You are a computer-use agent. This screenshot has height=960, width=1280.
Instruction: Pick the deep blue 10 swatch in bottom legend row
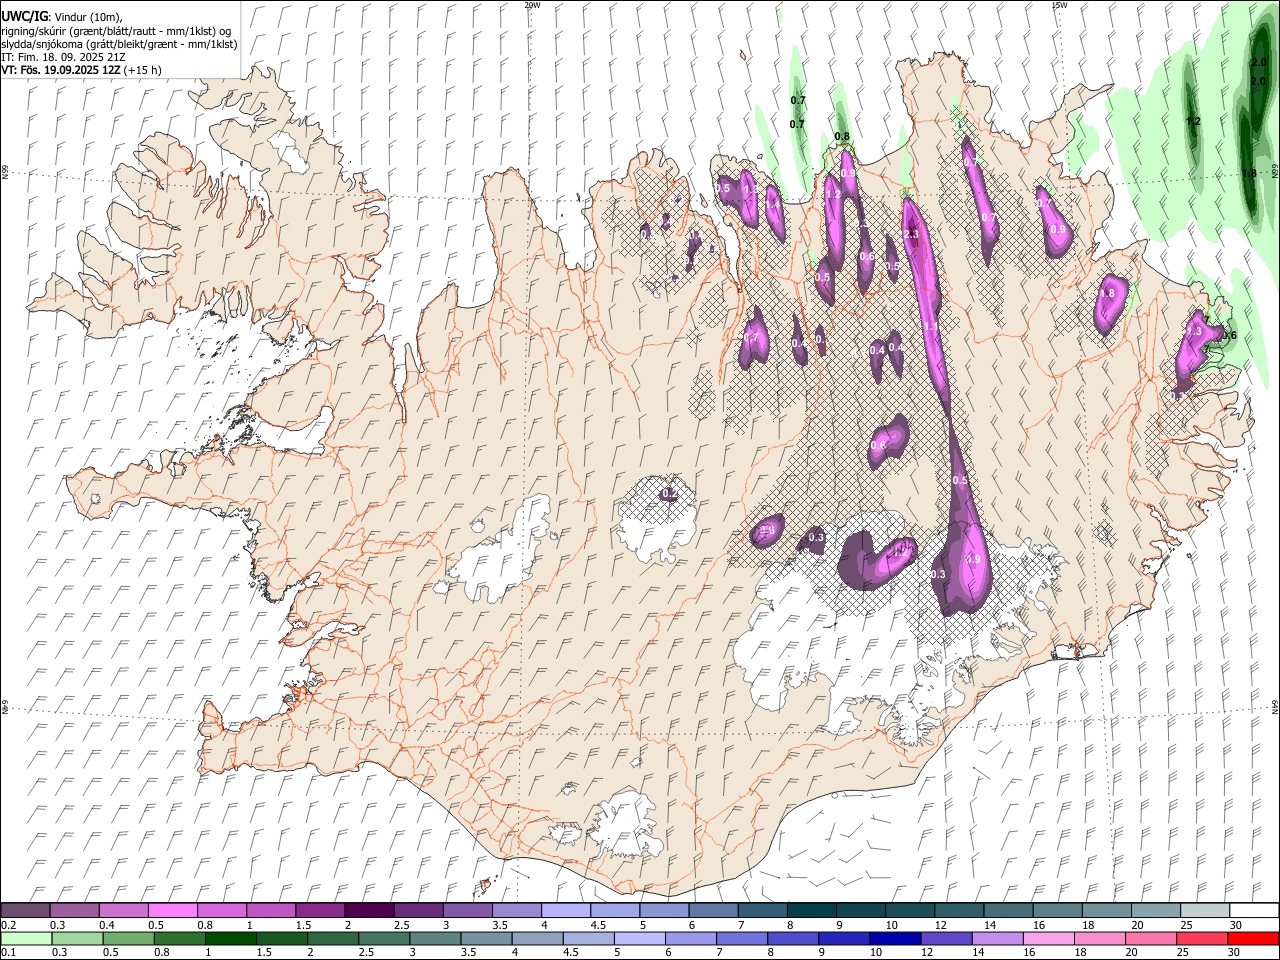[x=894, y=938]
